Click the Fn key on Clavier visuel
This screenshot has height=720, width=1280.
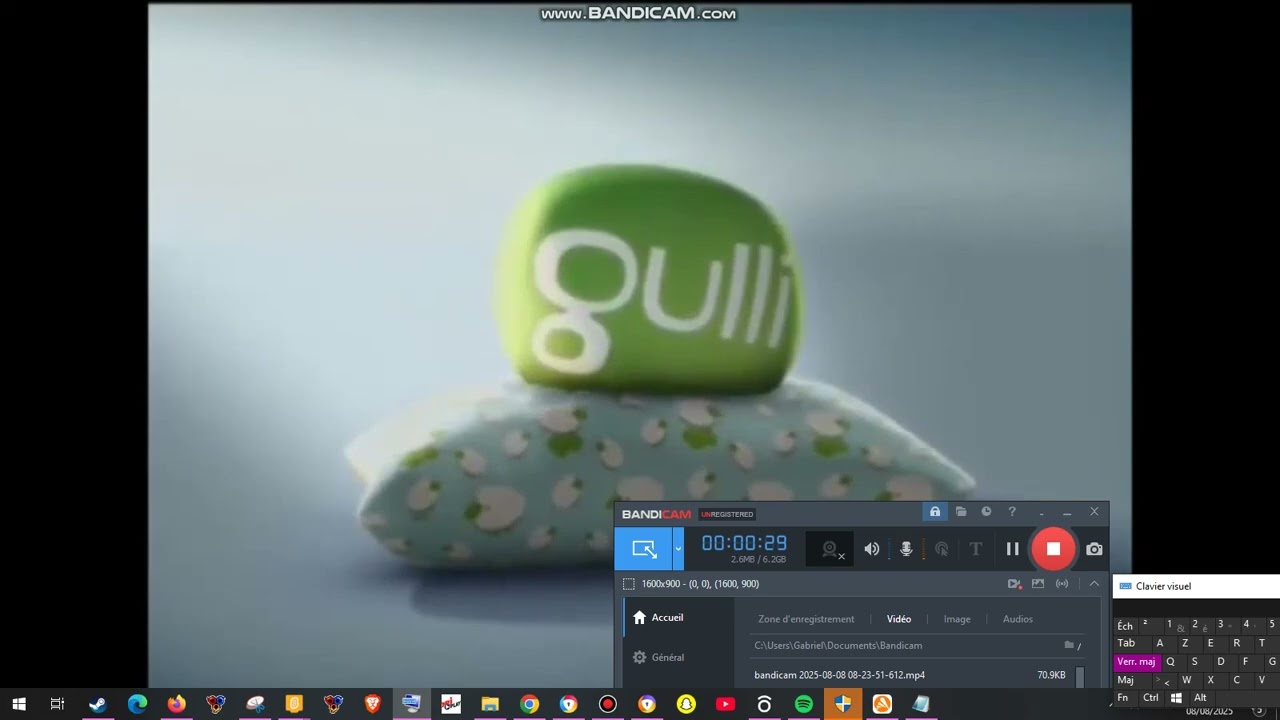[1123, 698]
